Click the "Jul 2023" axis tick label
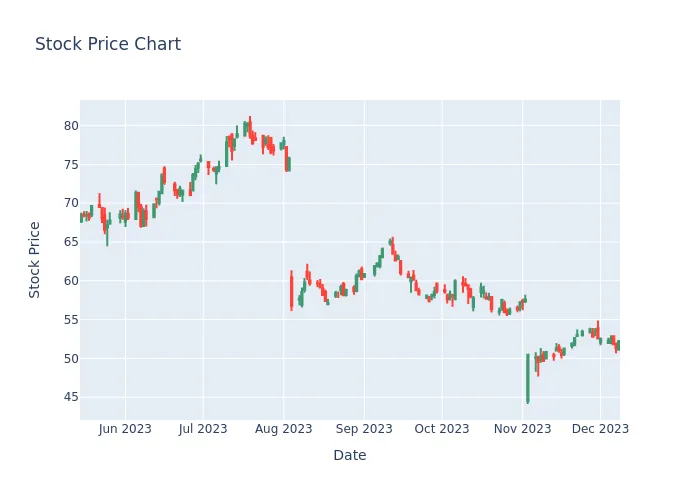This screenshot has height=500, width=700. 203,429
